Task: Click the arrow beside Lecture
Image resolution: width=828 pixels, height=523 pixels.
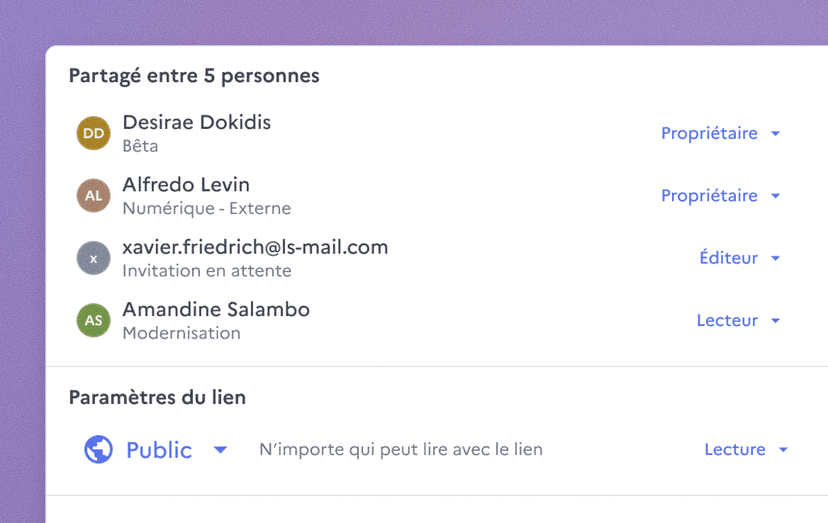Action: coord(783,450)
